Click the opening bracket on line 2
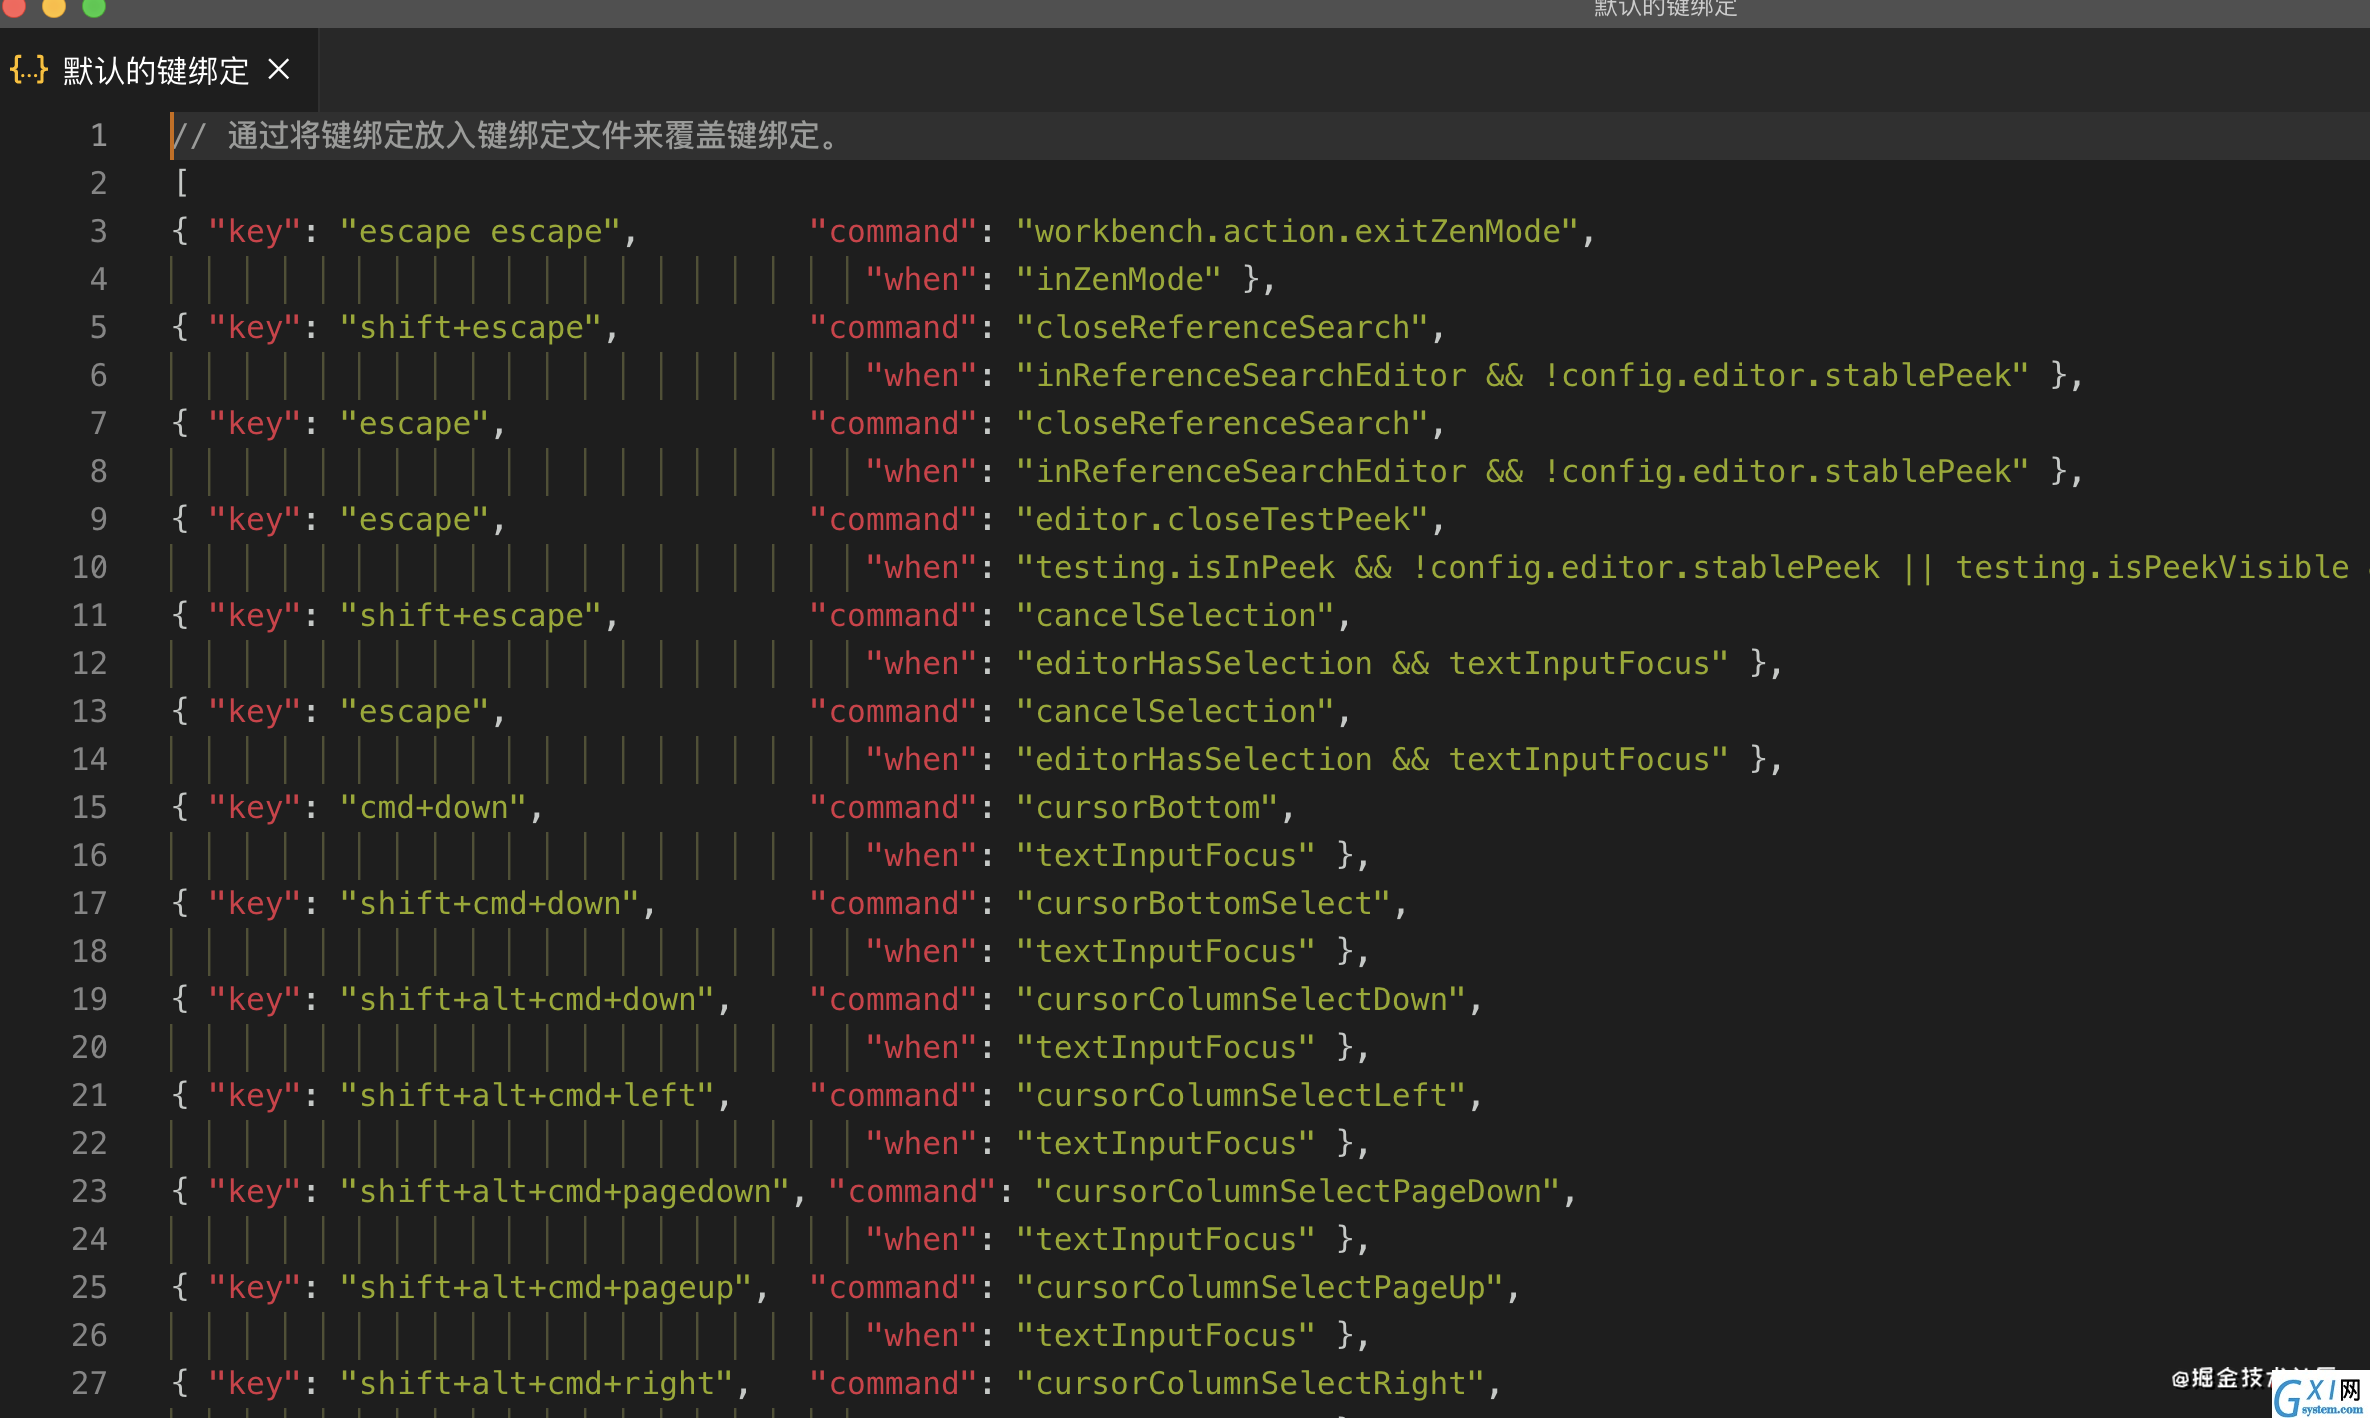The image size is (2370, 1418). [181, 183]
